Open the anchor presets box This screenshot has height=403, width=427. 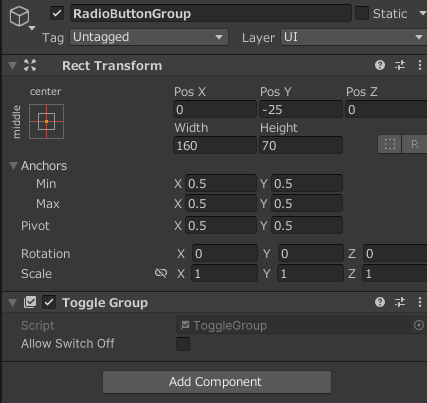tap(46, 121)
